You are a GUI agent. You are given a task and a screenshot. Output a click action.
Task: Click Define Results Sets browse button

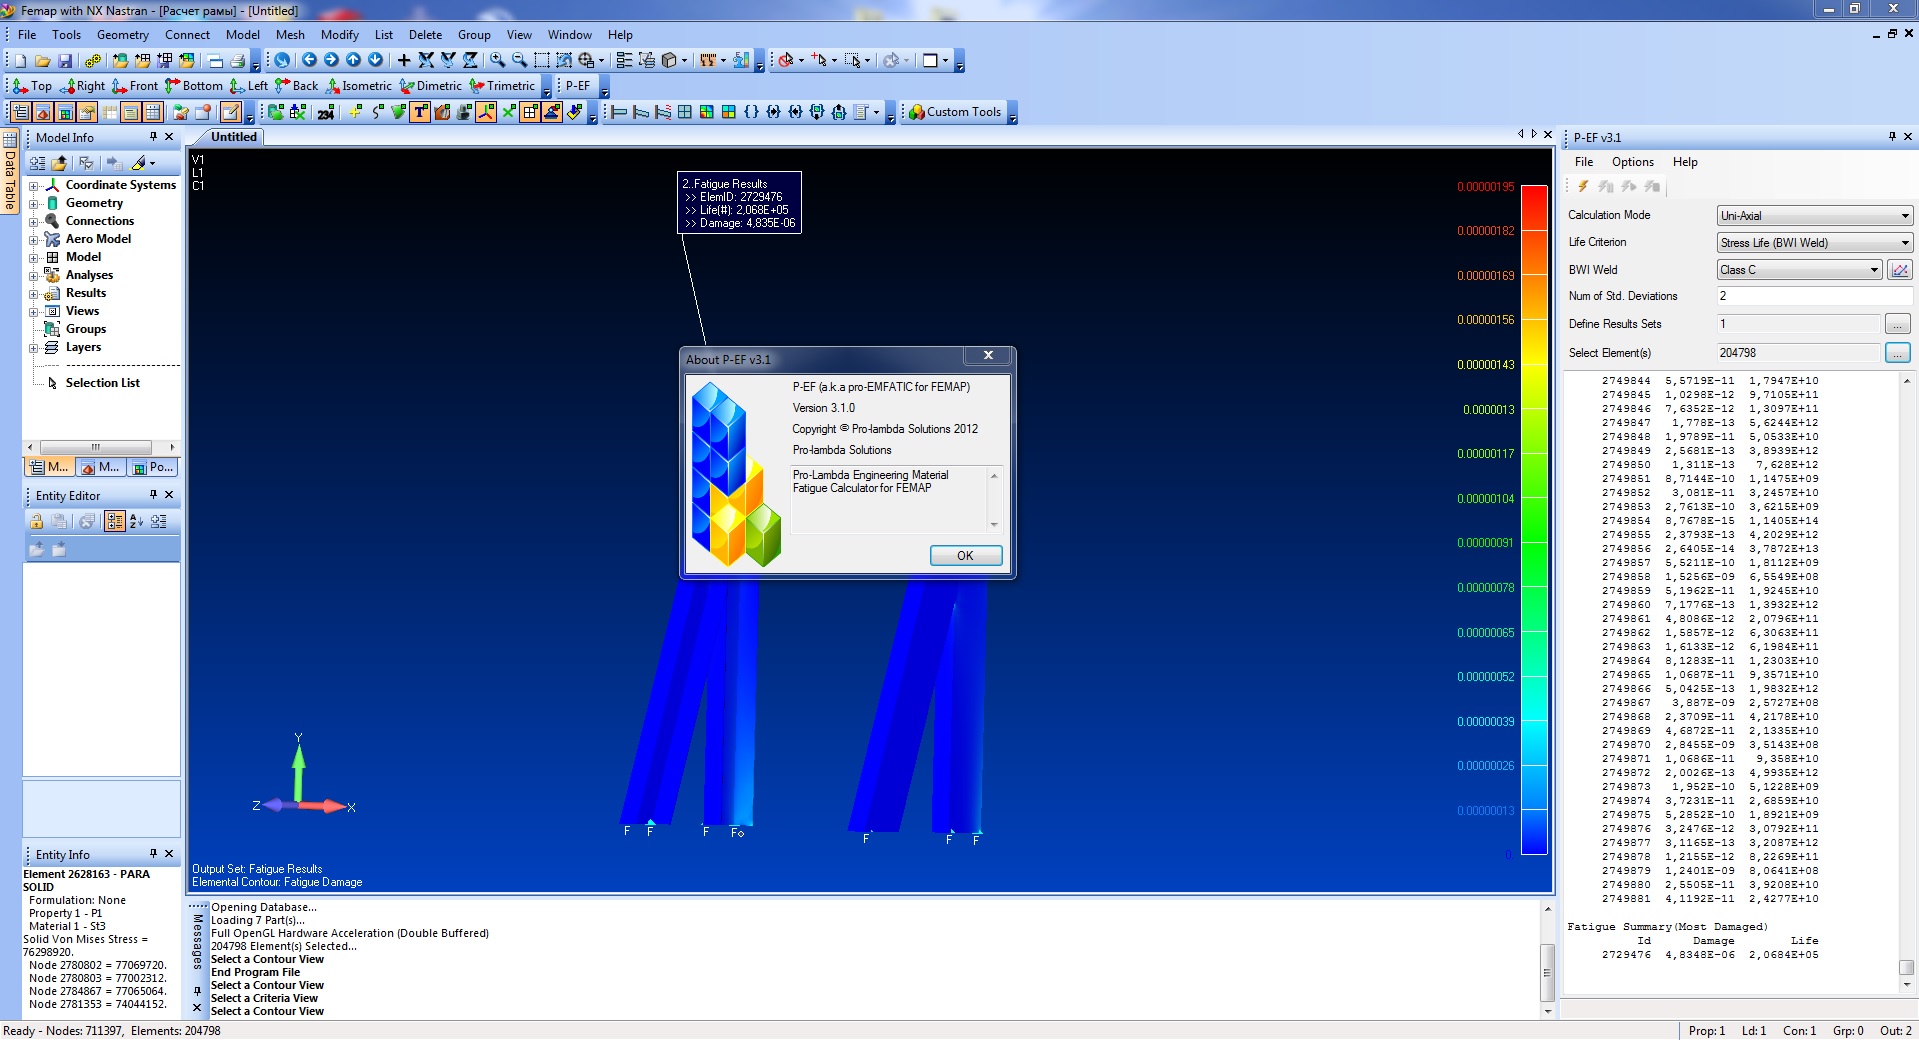pos(1897,324)
